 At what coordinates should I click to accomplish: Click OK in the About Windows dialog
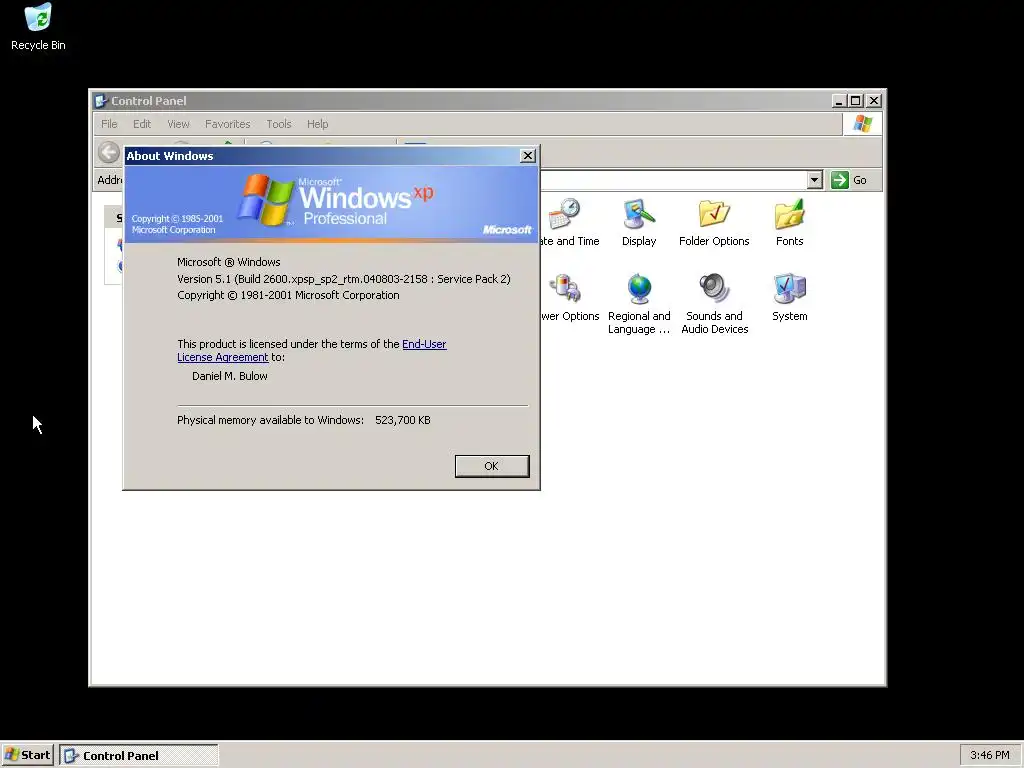click(492, 466)
